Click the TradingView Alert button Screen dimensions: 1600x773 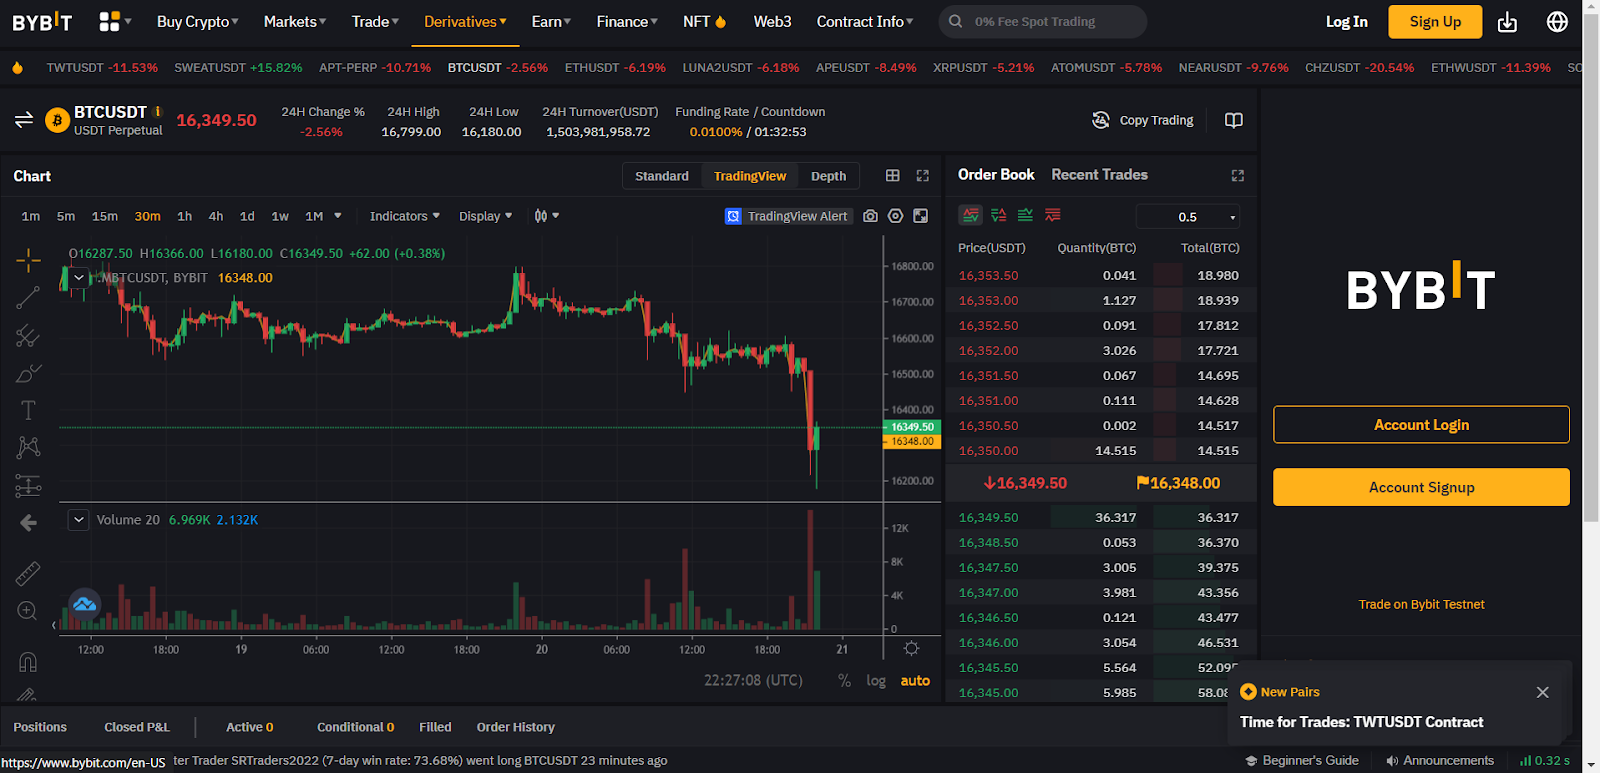coord(788,216)
